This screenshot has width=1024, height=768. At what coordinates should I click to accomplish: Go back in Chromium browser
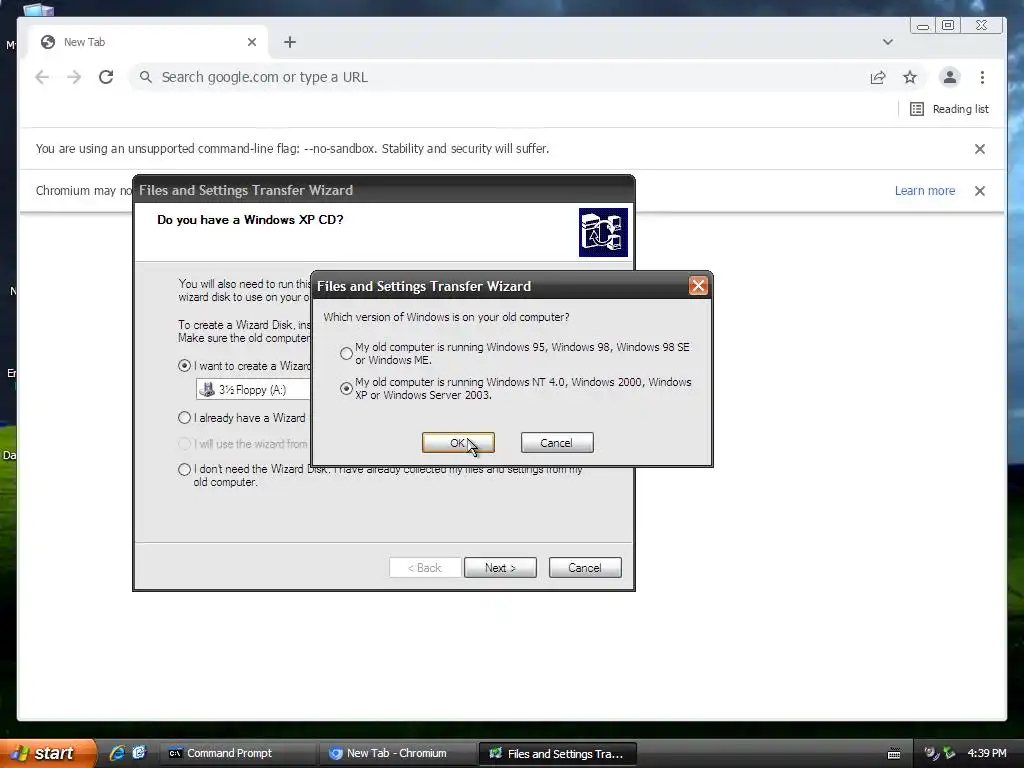click(x=42, y=77)
